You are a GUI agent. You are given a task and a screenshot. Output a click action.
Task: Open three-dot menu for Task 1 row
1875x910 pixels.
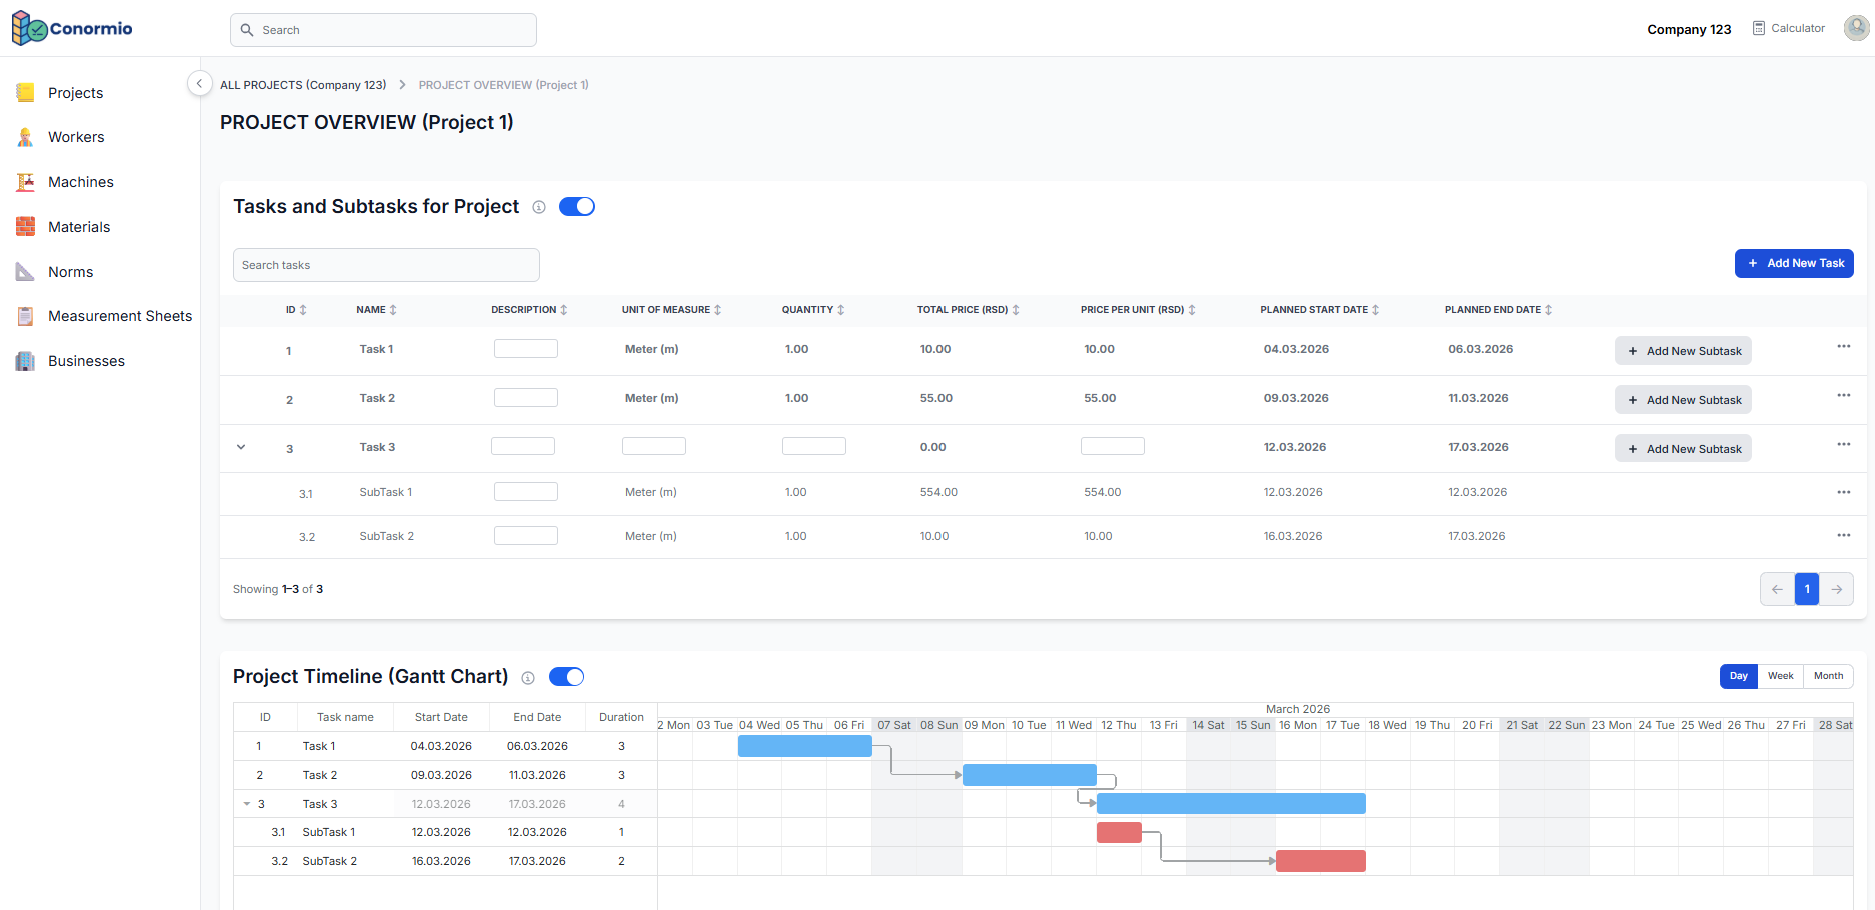(x=1843, y=347)
